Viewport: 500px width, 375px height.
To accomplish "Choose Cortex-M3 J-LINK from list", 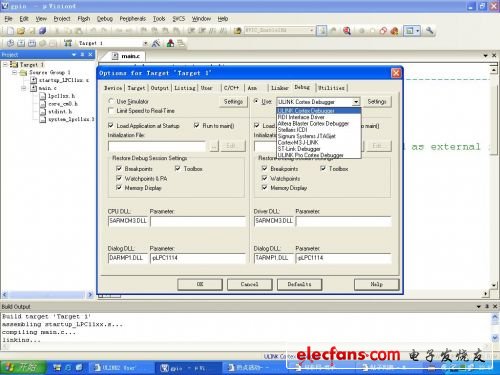I will pos(319,142).
